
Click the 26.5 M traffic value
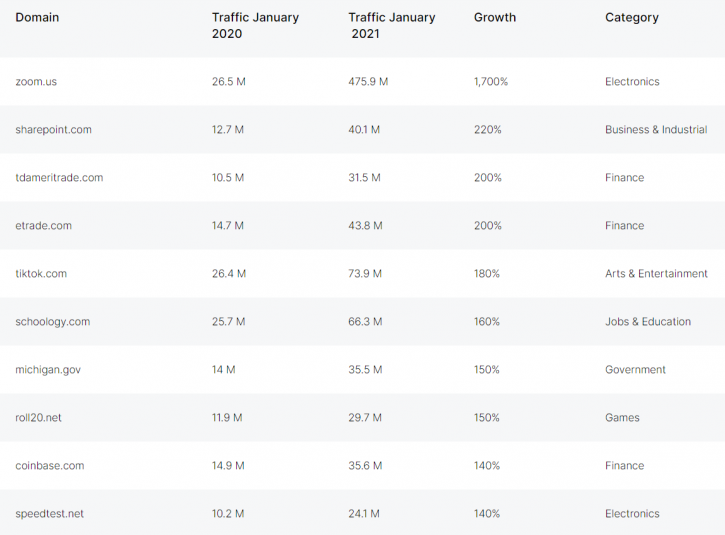click(x=229, y=82)
